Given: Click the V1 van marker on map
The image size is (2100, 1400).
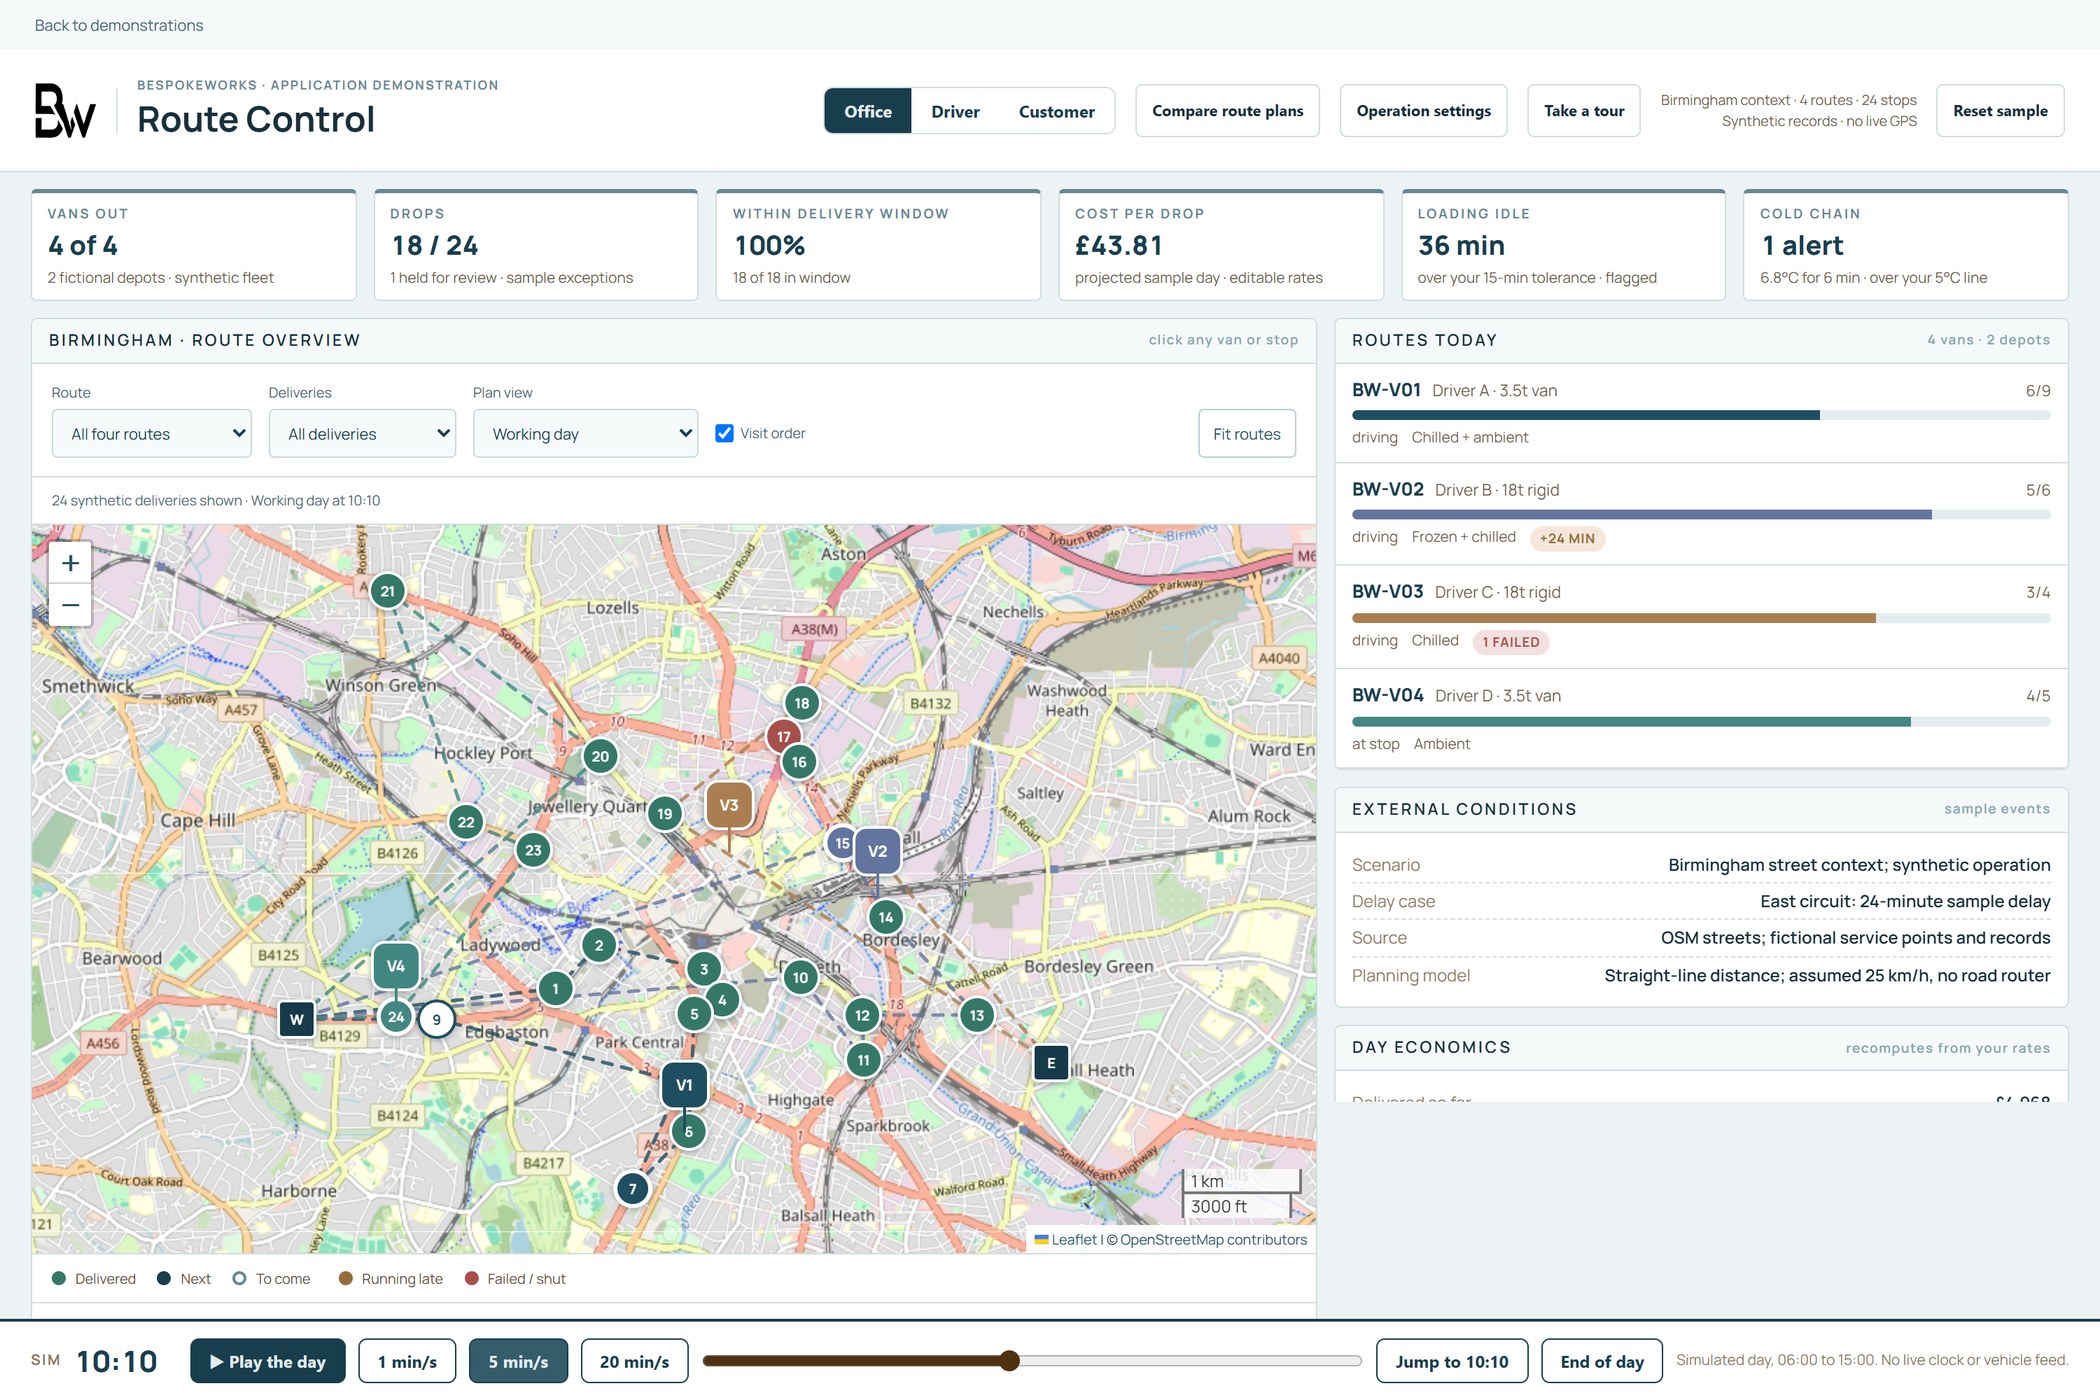Looking at the screenshot, I should 684,1085.
